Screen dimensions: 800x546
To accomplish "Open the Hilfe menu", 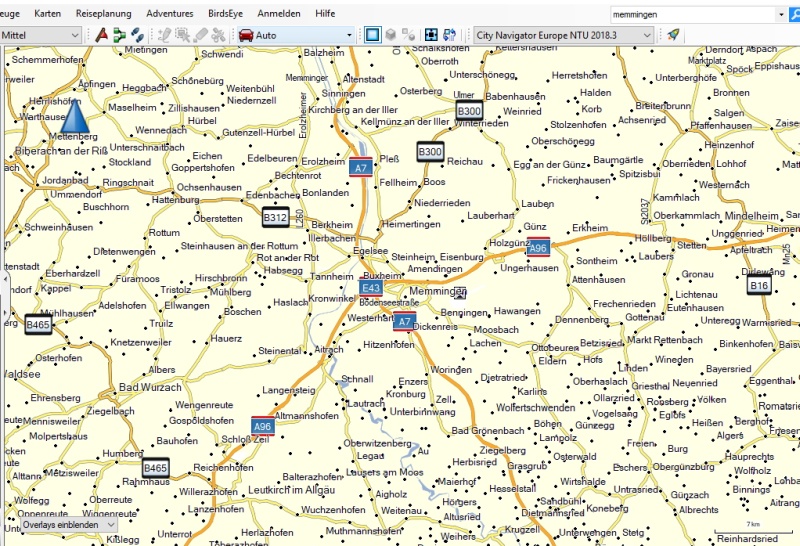I will click(x=325, y=14).
